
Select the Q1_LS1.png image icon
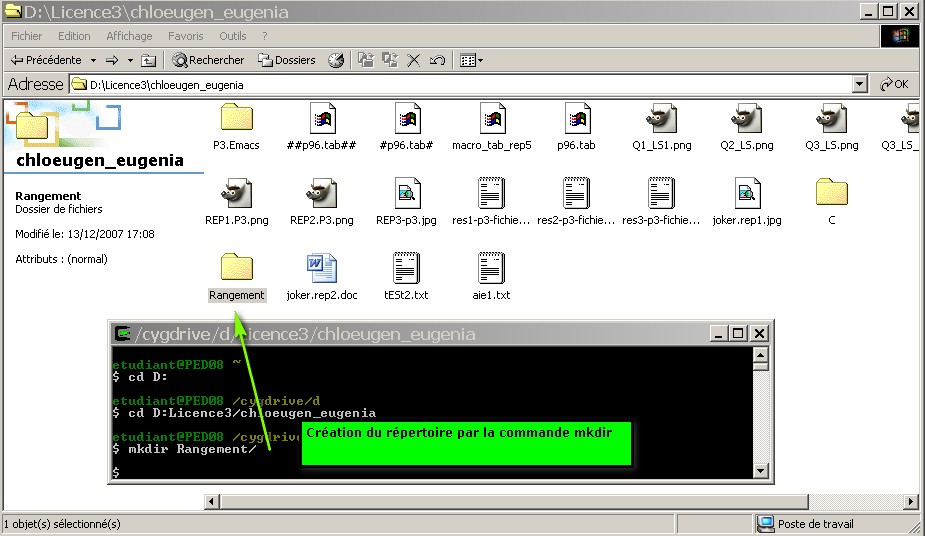[x=661, y=117]
